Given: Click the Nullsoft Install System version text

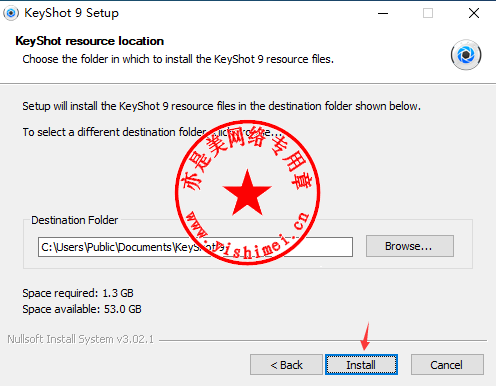Looking at the screenshot, I should click(x=80, y=339).
